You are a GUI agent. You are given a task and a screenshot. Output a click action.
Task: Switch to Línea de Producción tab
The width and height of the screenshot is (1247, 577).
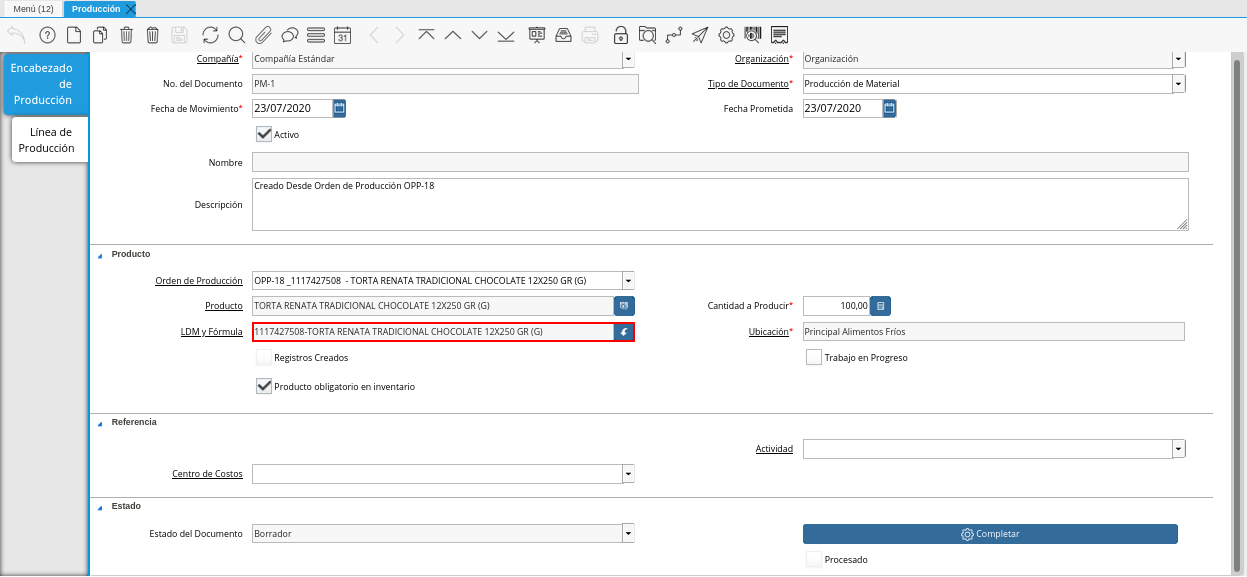(x=50, y=140)
